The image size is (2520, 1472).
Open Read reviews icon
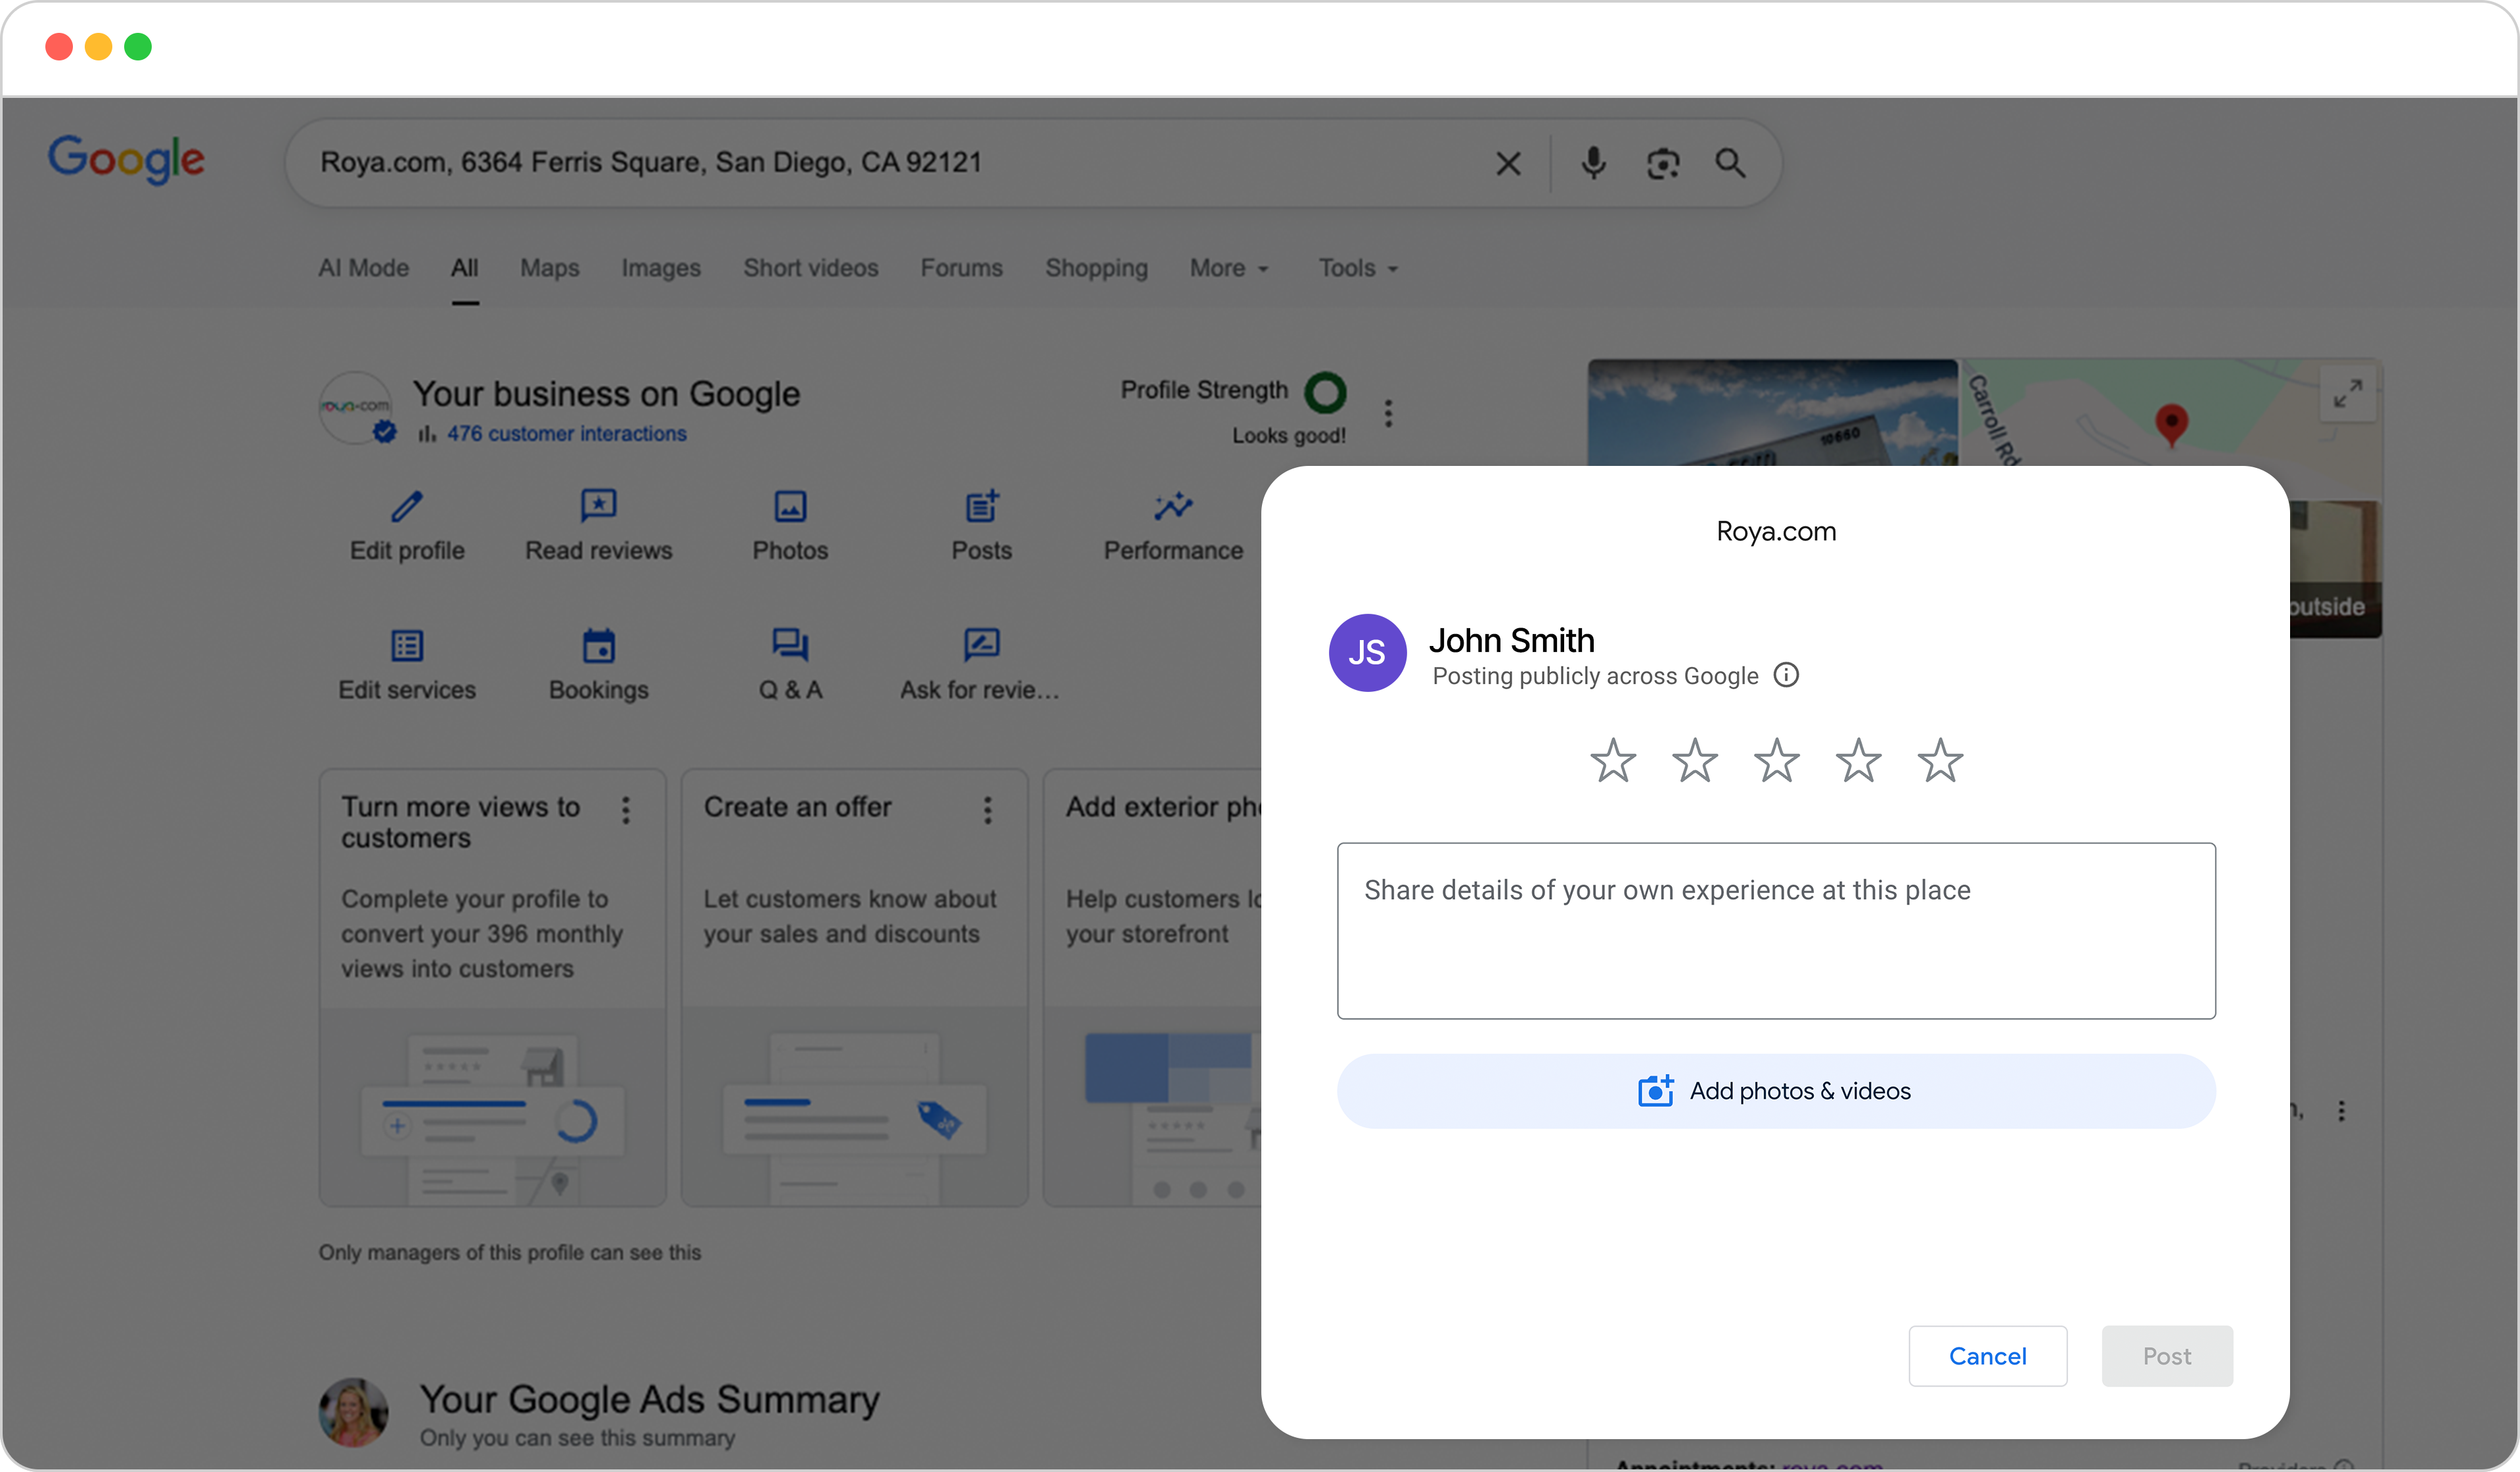pyautogui.click(x=599, y=506)
